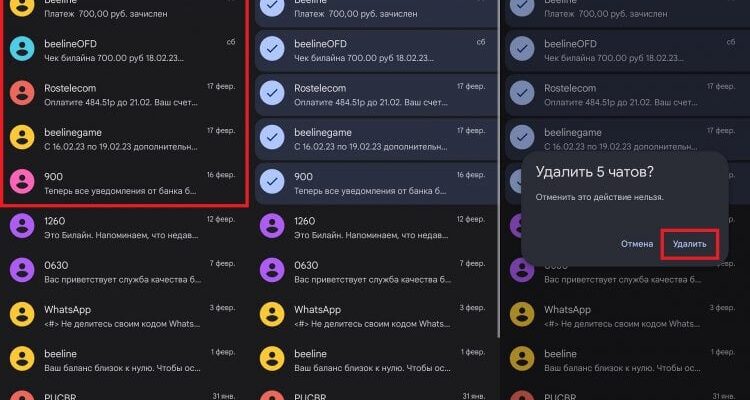Tap the 0630 avatar in the middle panel
Image resolution: width=750 pixels, height=400 pixels.
273,271
